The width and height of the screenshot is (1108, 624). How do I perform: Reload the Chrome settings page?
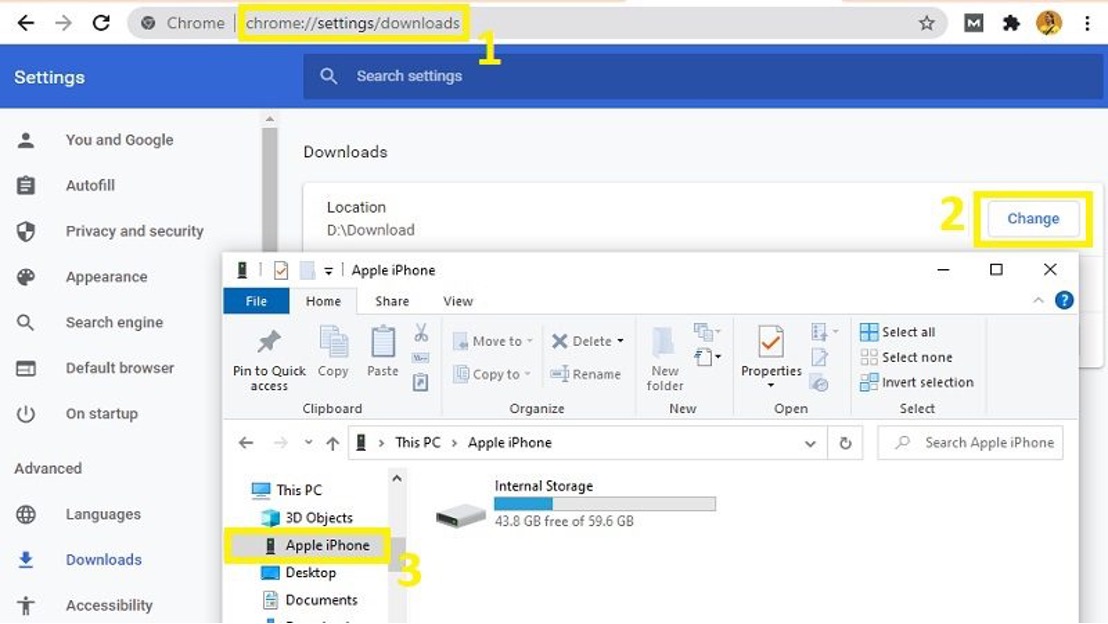coord(101,23)
